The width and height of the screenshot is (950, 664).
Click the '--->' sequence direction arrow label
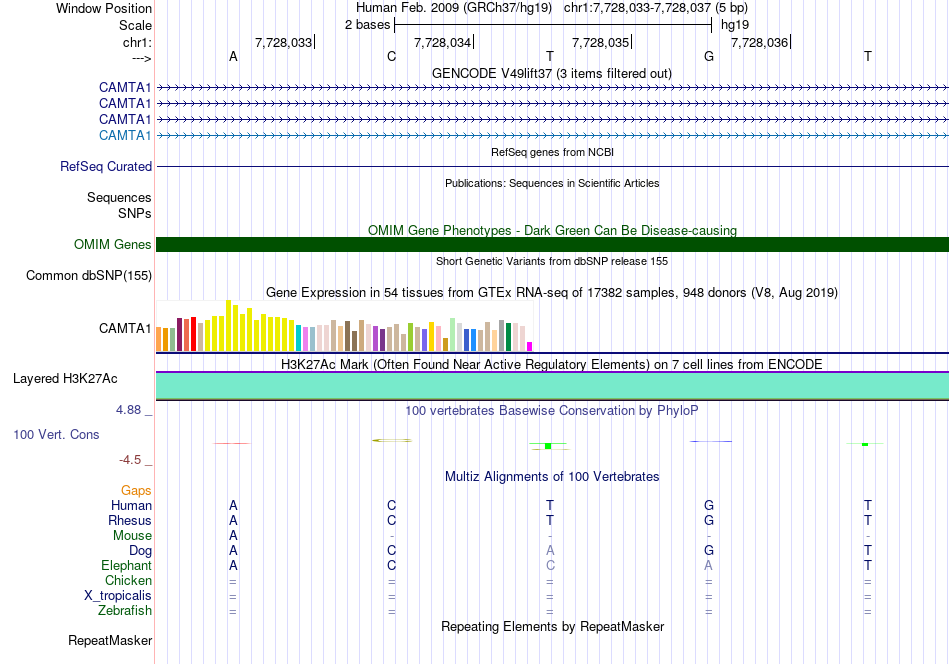pos(141,58)
